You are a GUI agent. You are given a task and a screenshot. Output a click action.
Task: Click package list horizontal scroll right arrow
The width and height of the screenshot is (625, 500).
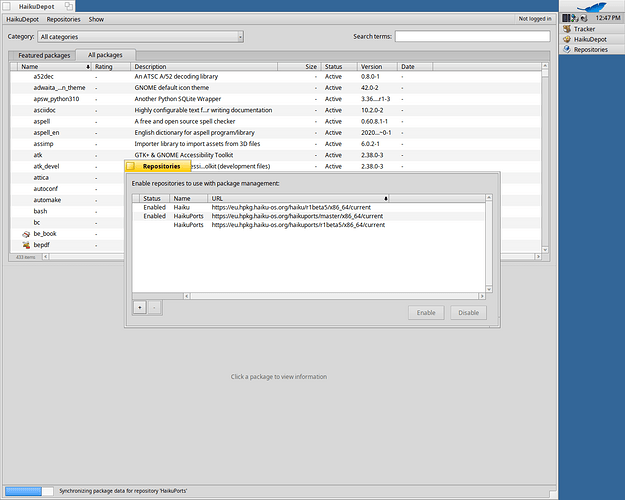click(538, 257)
